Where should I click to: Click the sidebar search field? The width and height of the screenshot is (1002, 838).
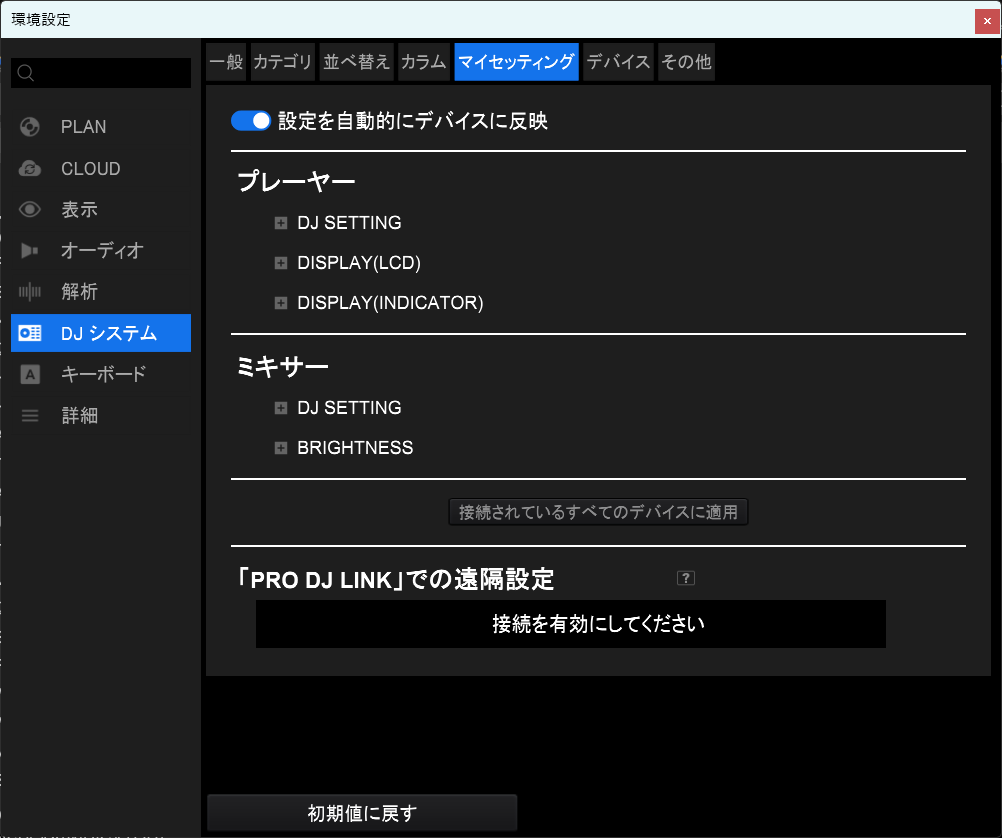pyautogui.click(x=101, y=73)
